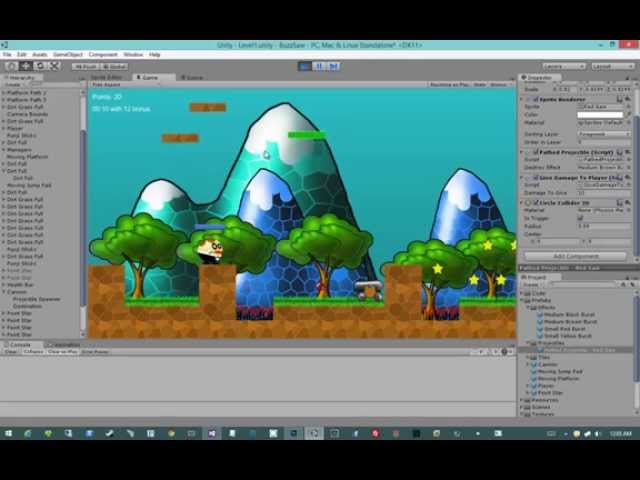Viewport: 640px width, 480px height.
Task: Open the GameObject menu
Action: (68, 54)
